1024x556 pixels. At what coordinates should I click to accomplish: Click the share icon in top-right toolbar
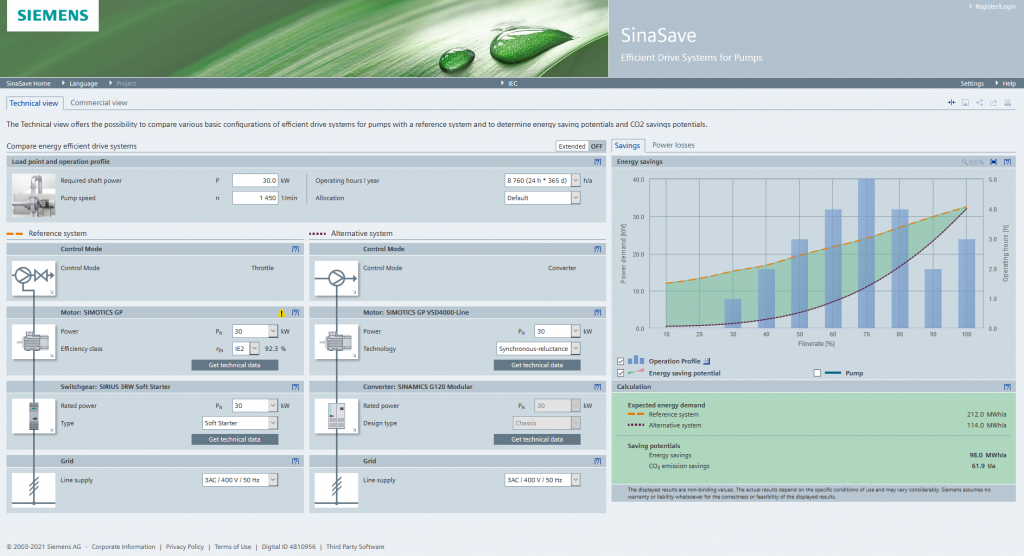pos(979,103)
